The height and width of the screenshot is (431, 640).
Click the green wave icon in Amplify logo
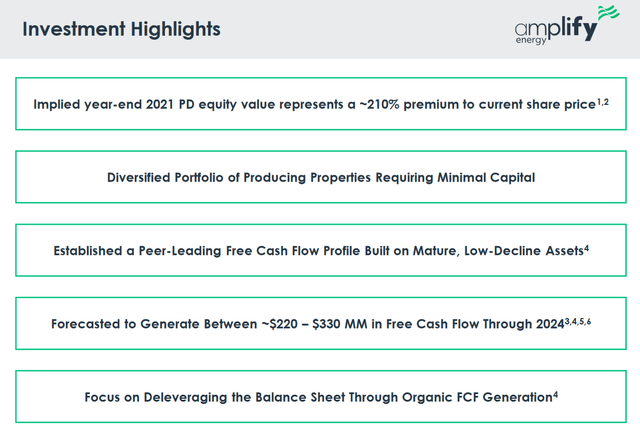(606, 17)
